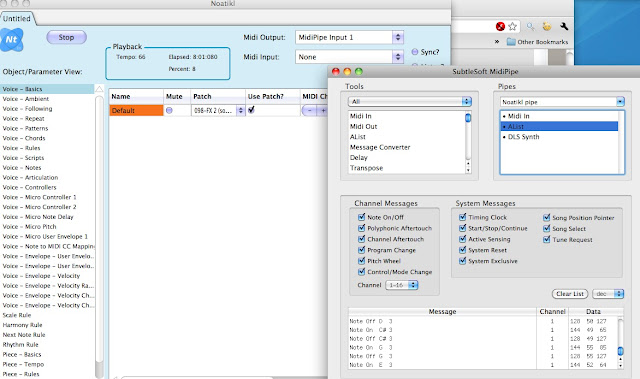Select the Untitled tab

(x=17, y=19)
